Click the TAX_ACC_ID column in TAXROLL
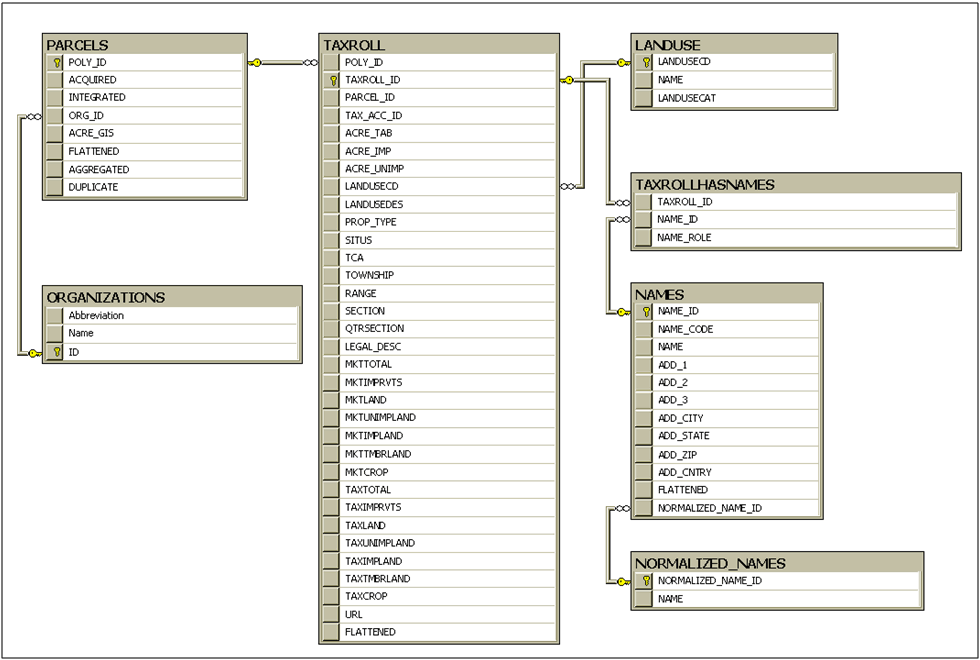This screenshot has height=660, width=980. 439,116
